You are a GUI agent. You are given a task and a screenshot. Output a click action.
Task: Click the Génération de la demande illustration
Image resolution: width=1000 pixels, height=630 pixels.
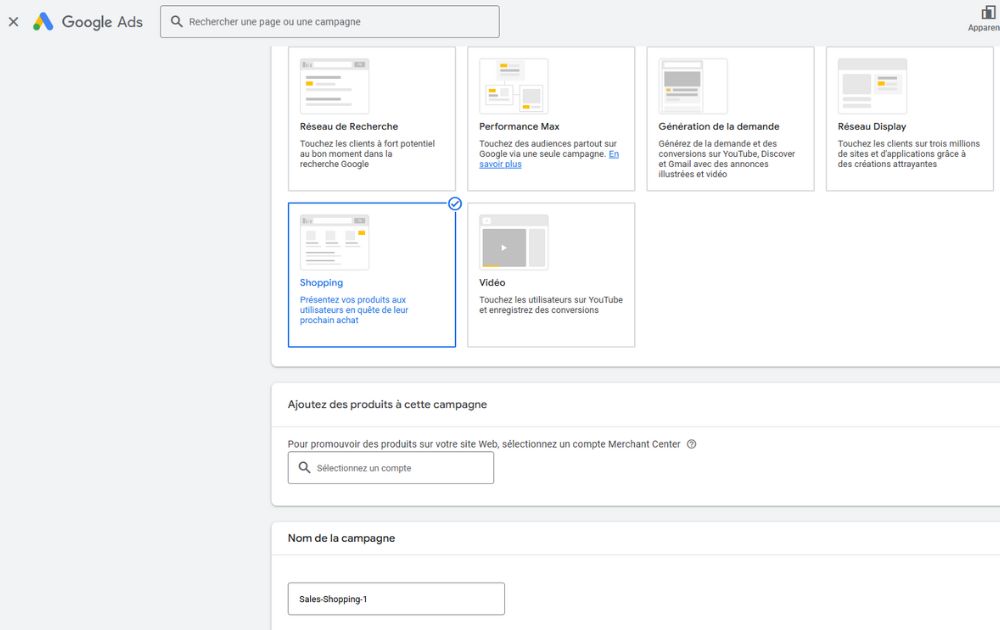coord(693,86)
